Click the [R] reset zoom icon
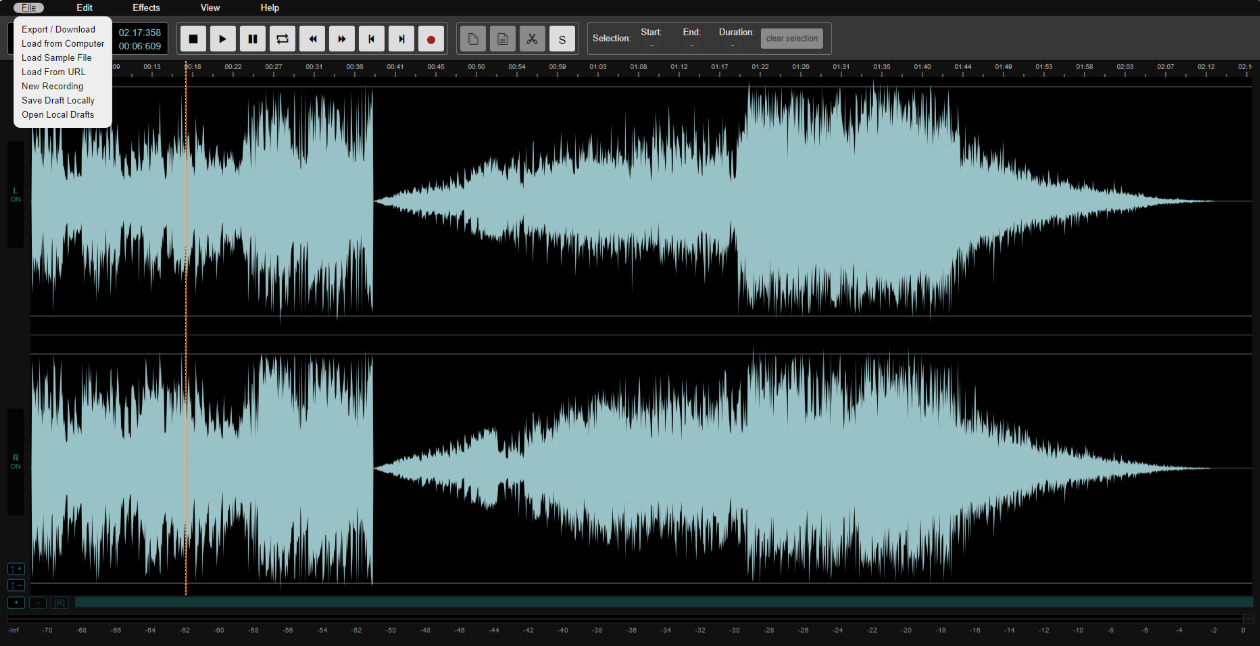 pos(59,602)
